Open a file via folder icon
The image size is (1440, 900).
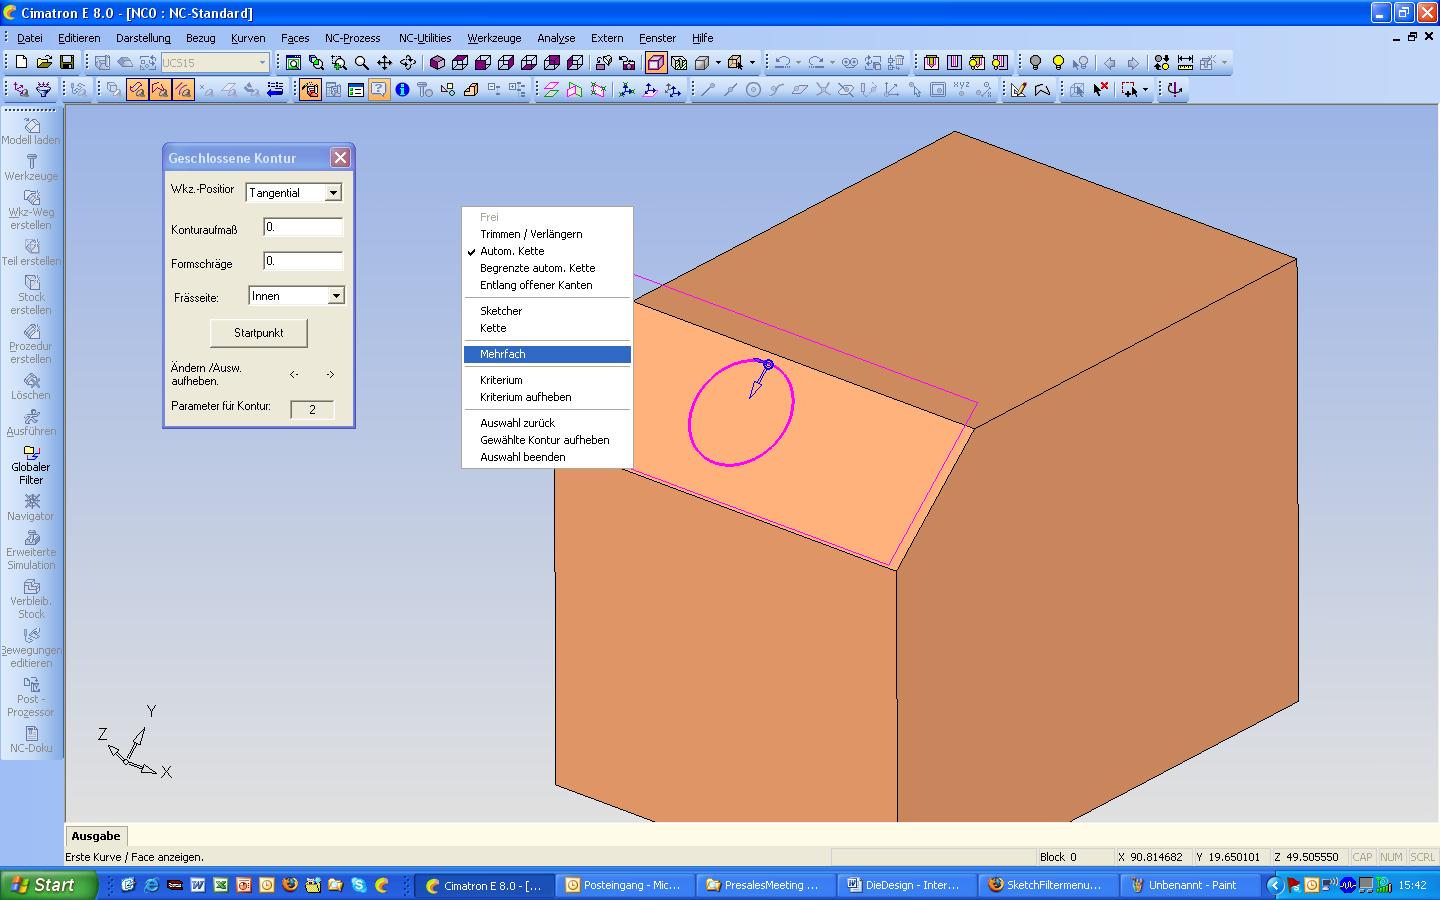(x=44, y=62)
